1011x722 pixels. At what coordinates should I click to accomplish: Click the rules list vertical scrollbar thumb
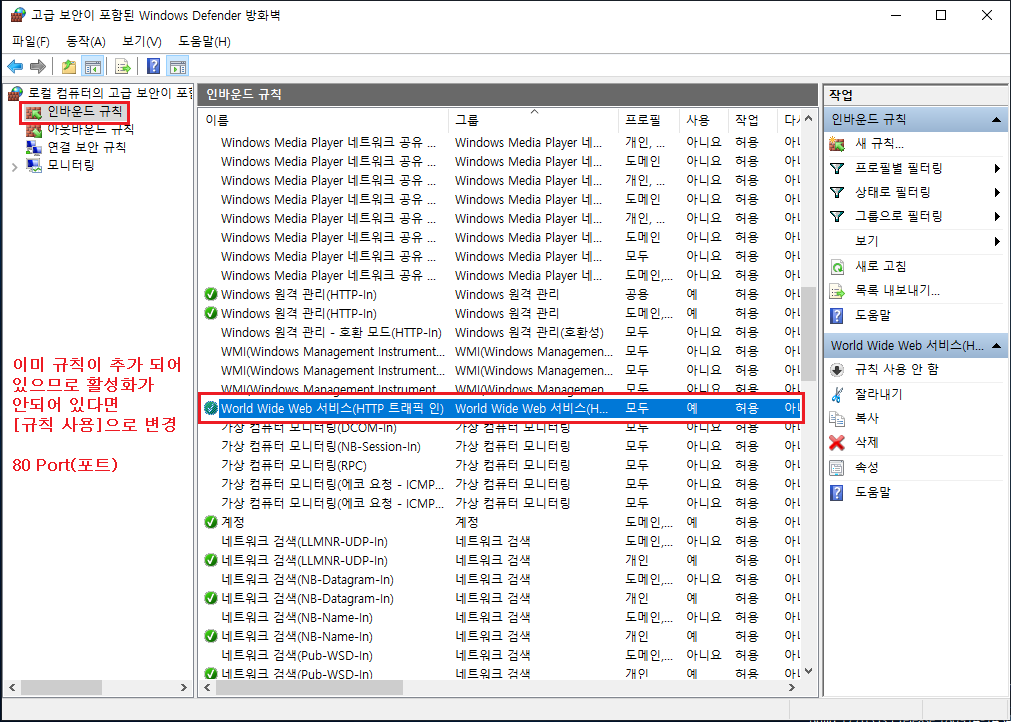point(809,334)
